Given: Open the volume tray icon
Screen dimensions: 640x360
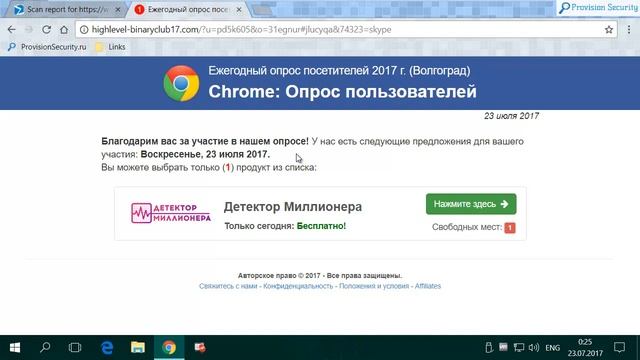Looking at the screenshot, I should pos(534,347).
